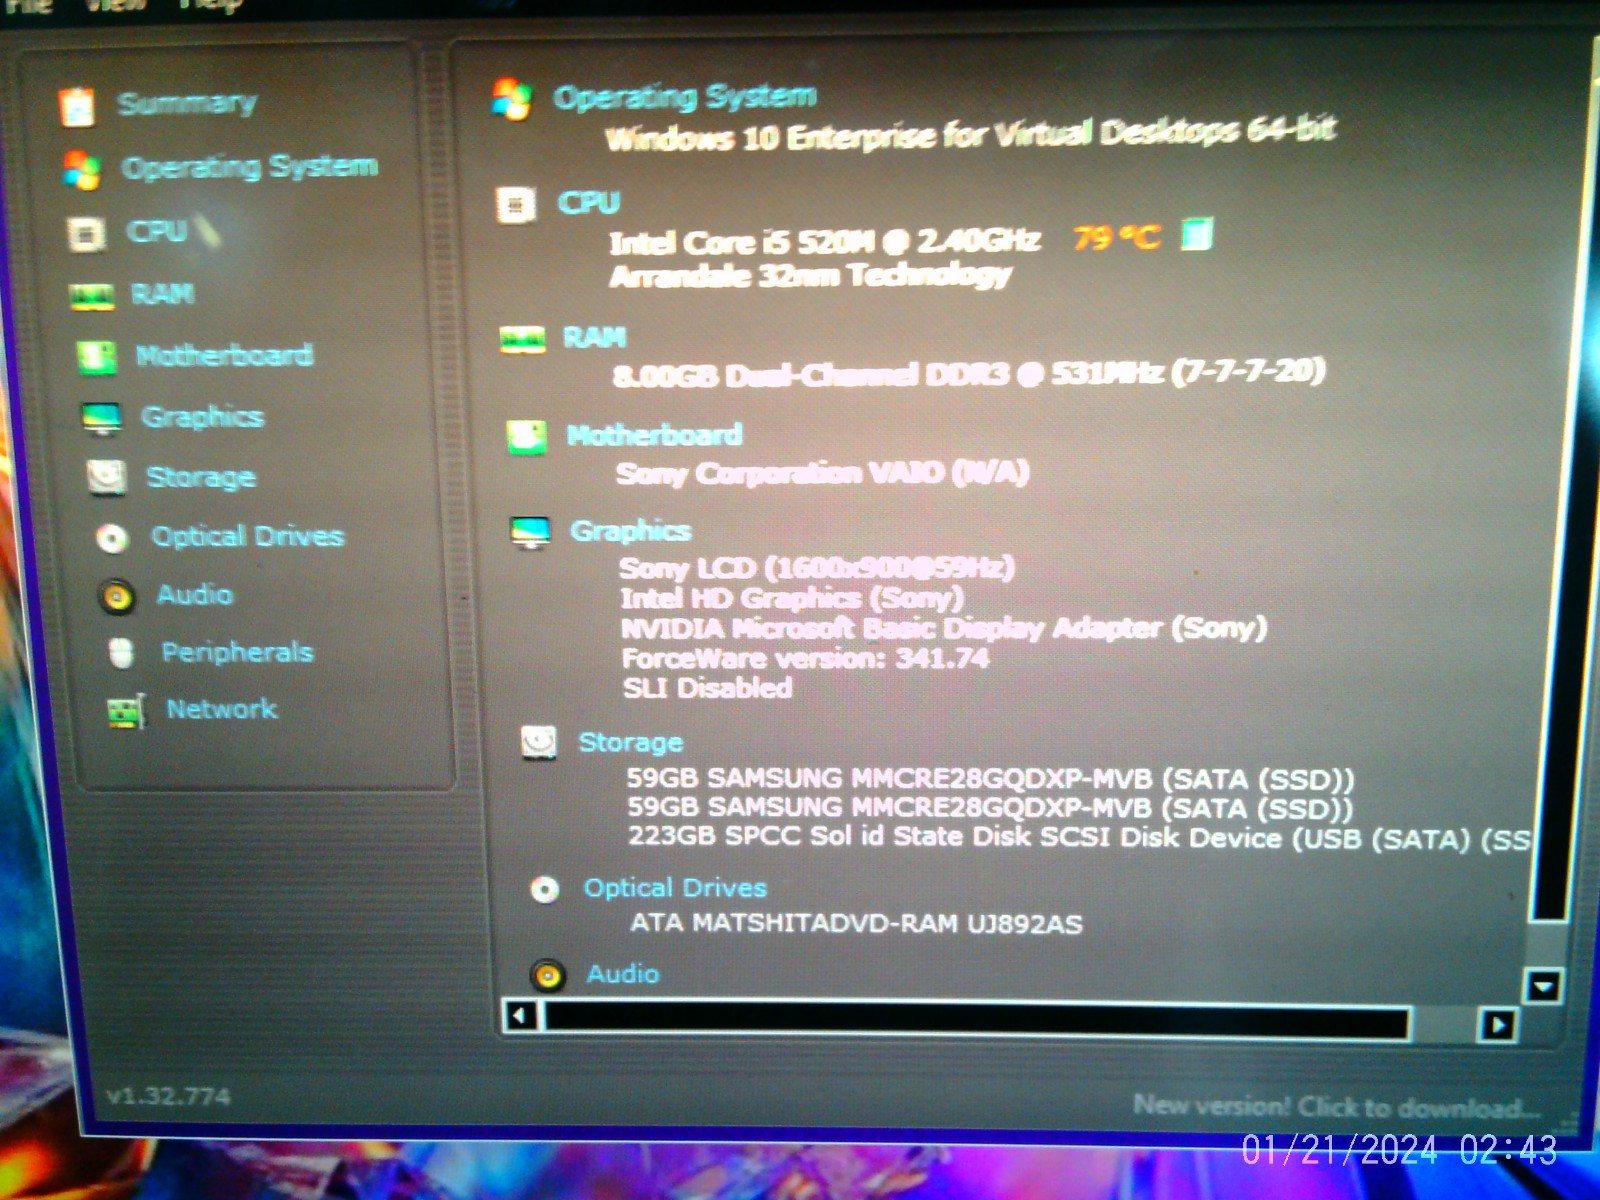Select the CPU chip icon in sidebar

pyautogui.click(x=86, y=234)
